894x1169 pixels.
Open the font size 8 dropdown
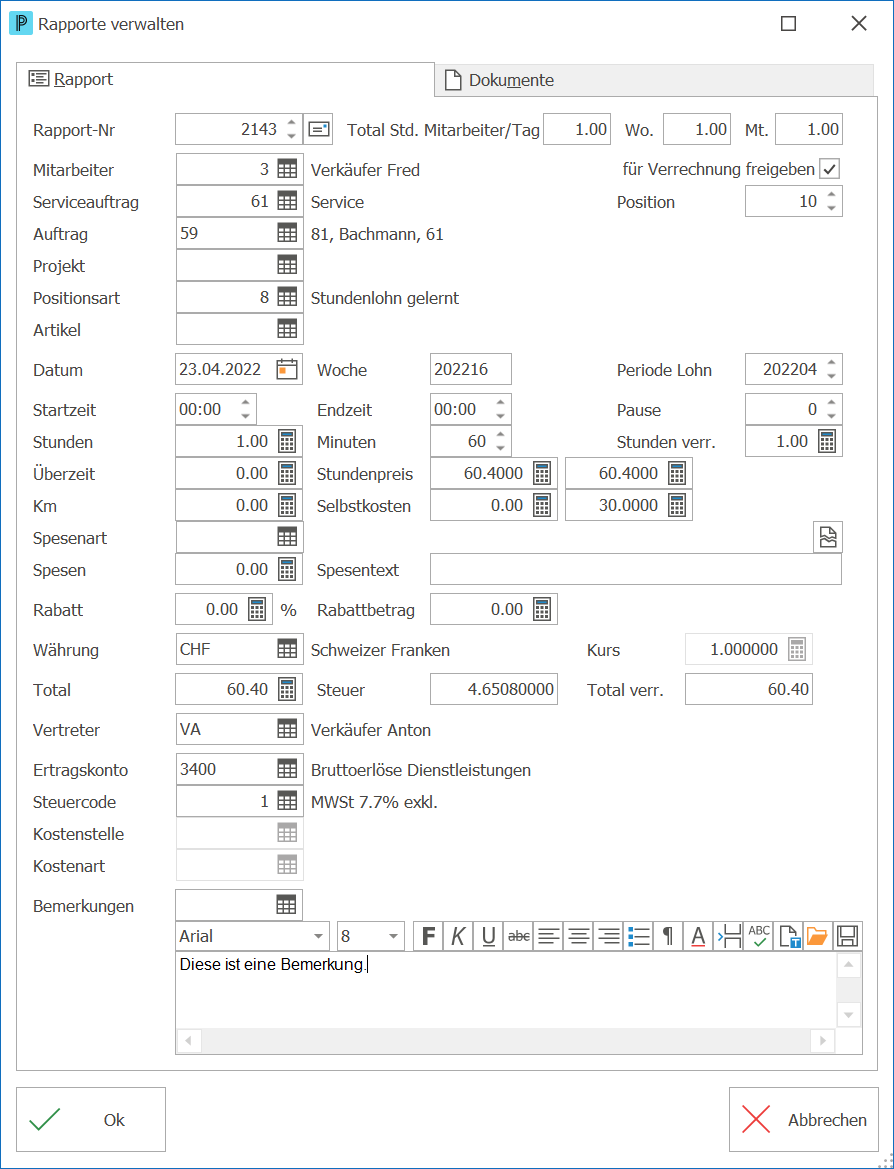[393, 936]
